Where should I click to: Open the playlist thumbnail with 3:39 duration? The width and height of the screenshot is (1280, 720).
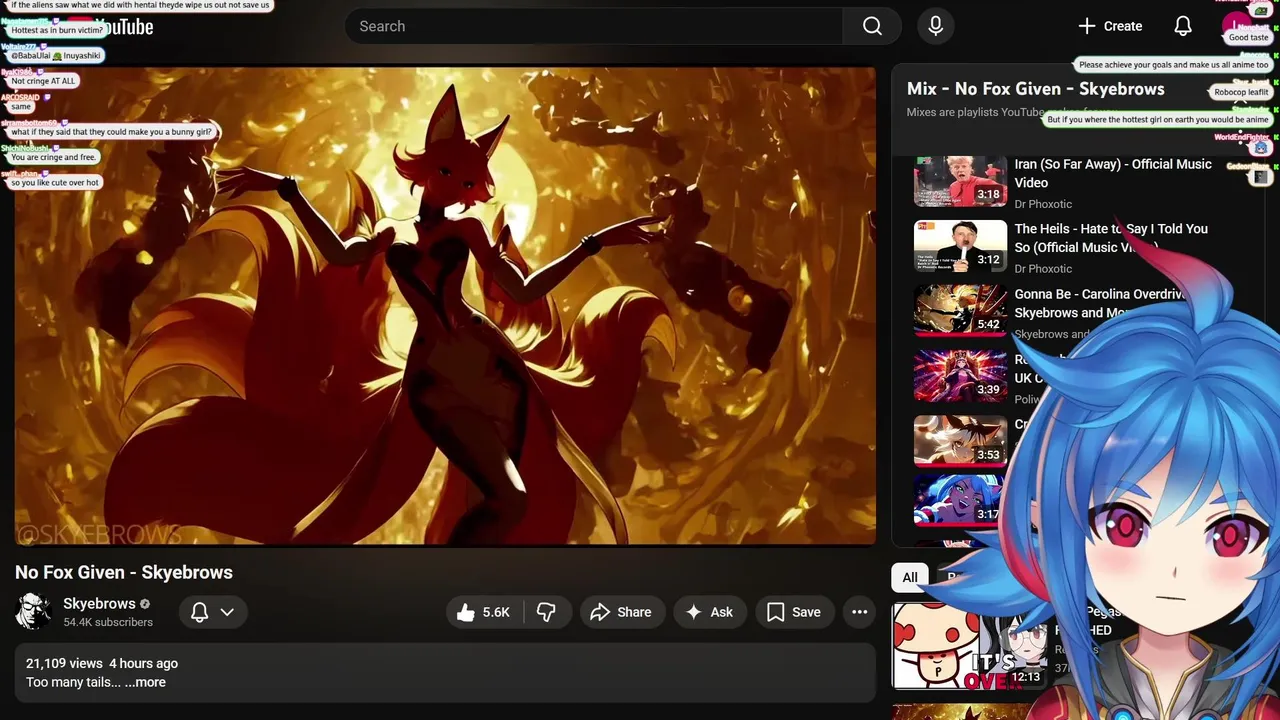960,376
